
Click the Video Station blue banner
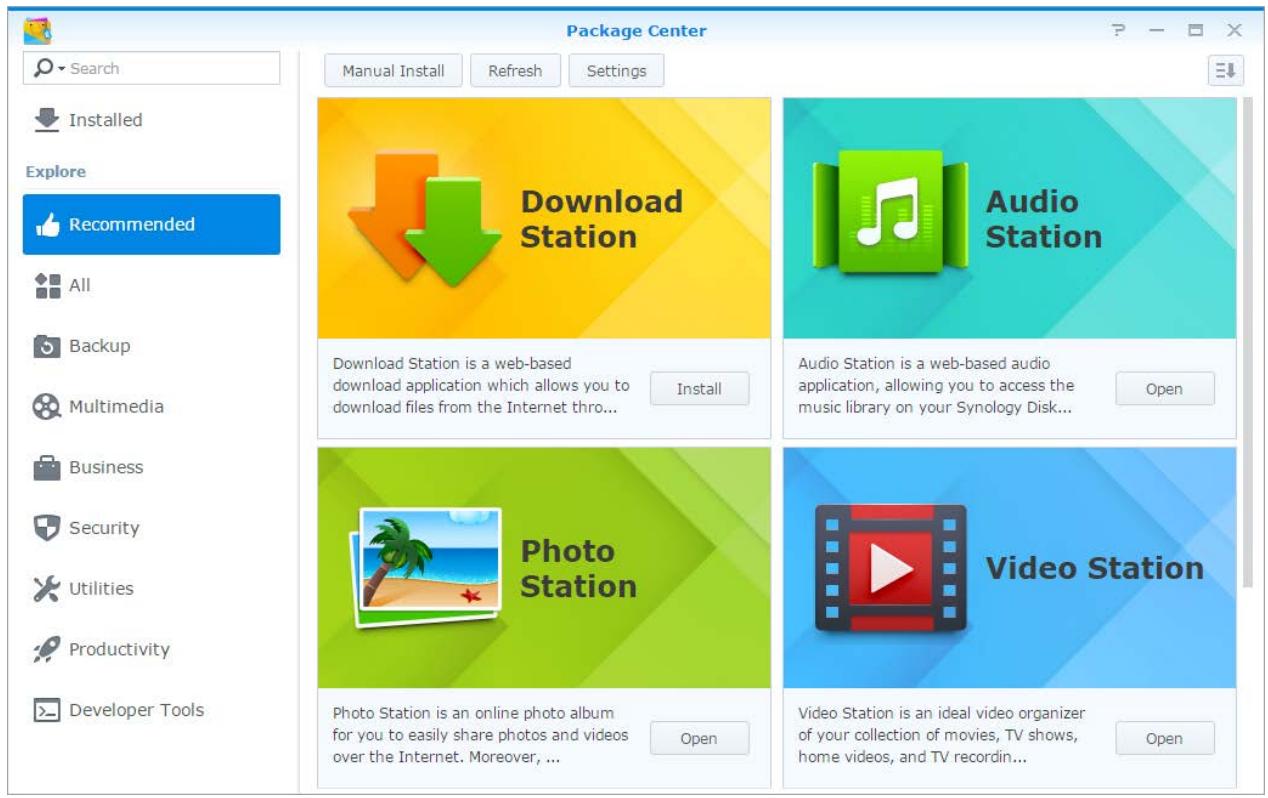point(1009,568)
